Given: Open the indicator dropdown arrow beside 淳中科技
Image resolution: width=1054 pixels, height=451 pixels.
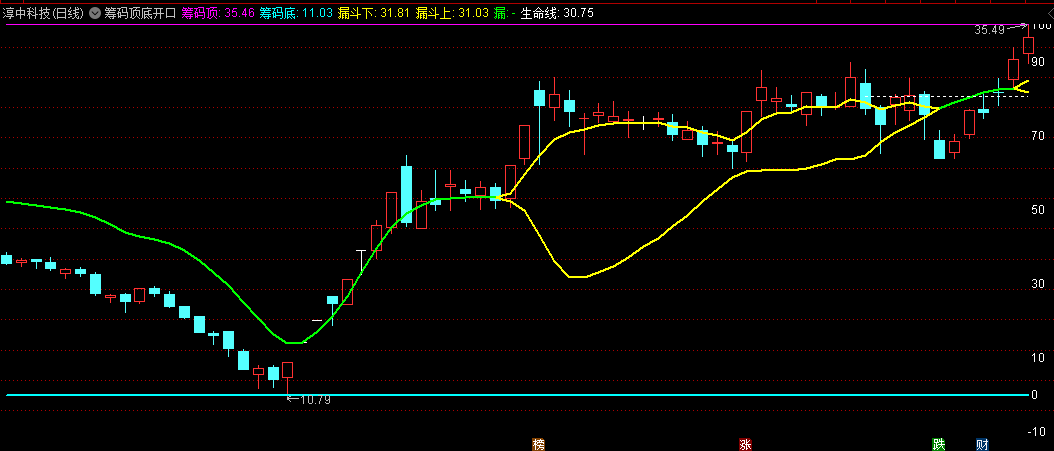Looking at the screenshot, I should (95, 13).
